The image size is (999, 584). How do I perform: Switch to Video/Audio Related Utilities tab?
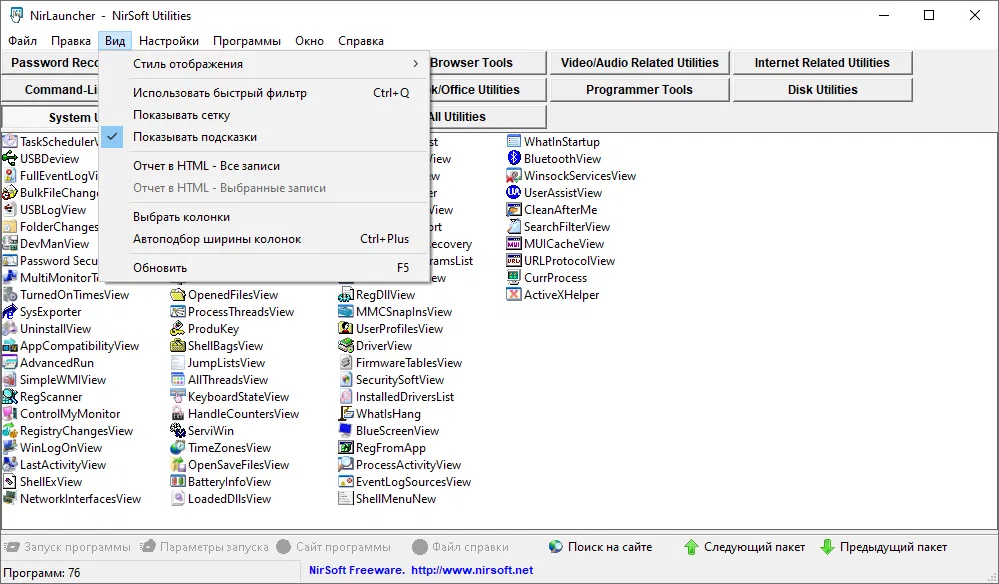[640, 63]
